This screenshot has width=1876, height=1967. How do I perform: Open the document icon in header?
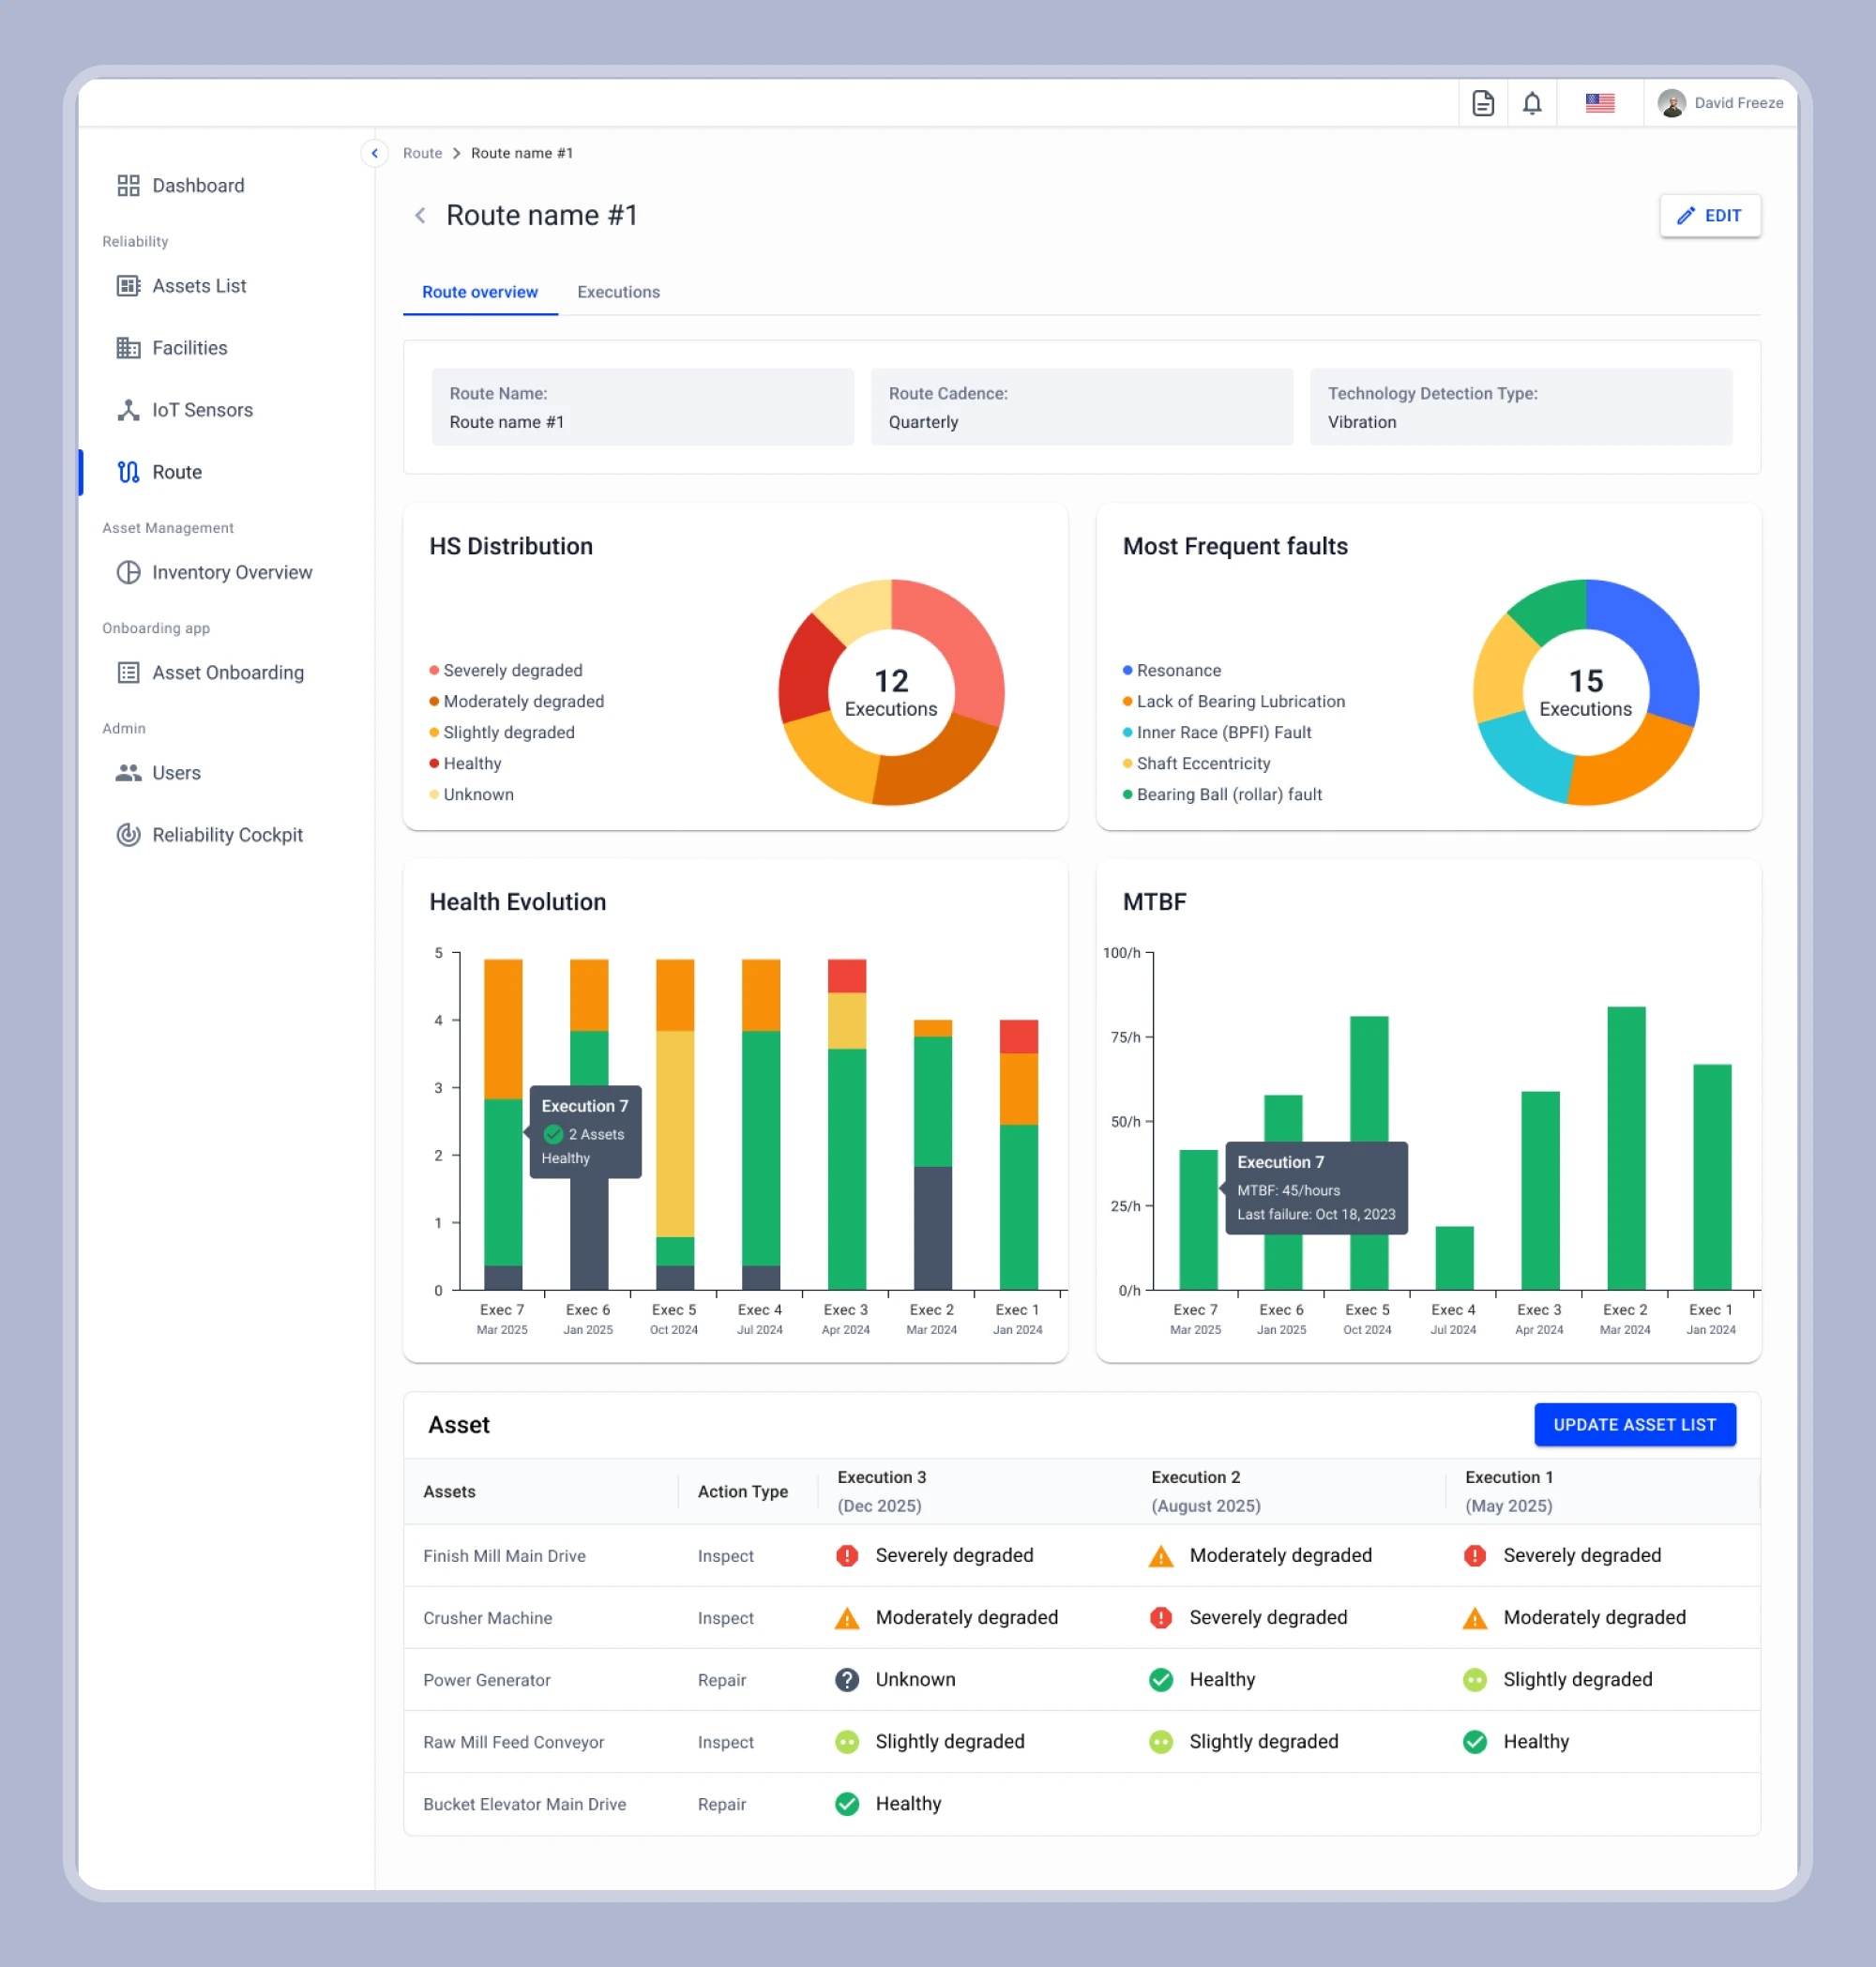[1483, 103]
